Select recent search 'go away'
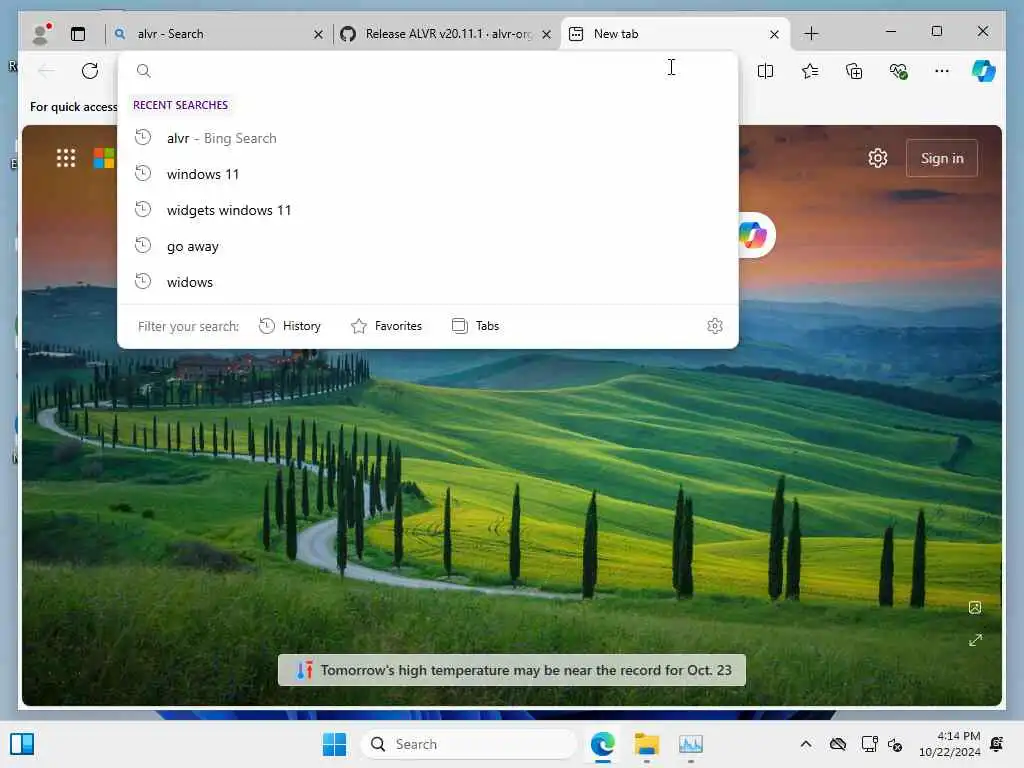Viewport: 1024px width, 768px height. (428, 246)
